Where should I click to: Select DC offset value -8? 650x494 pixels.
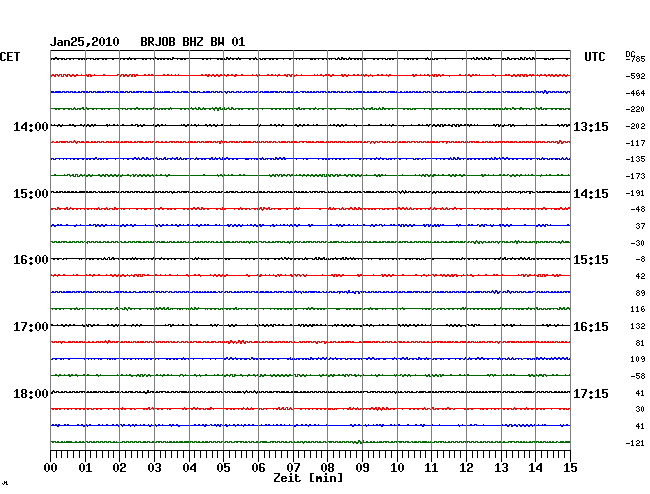pyautogui.click(x=640, y=259)
